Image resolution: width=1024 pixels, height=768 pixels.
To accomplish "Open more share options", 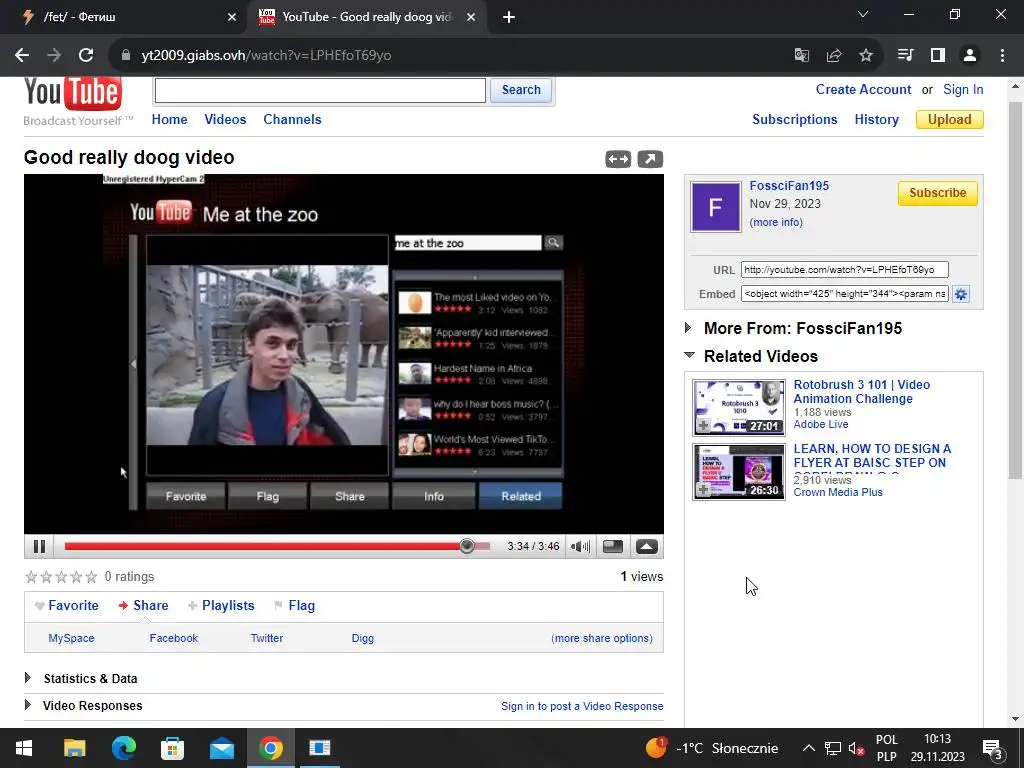I will pyautogui.click(x=602, y=638).
